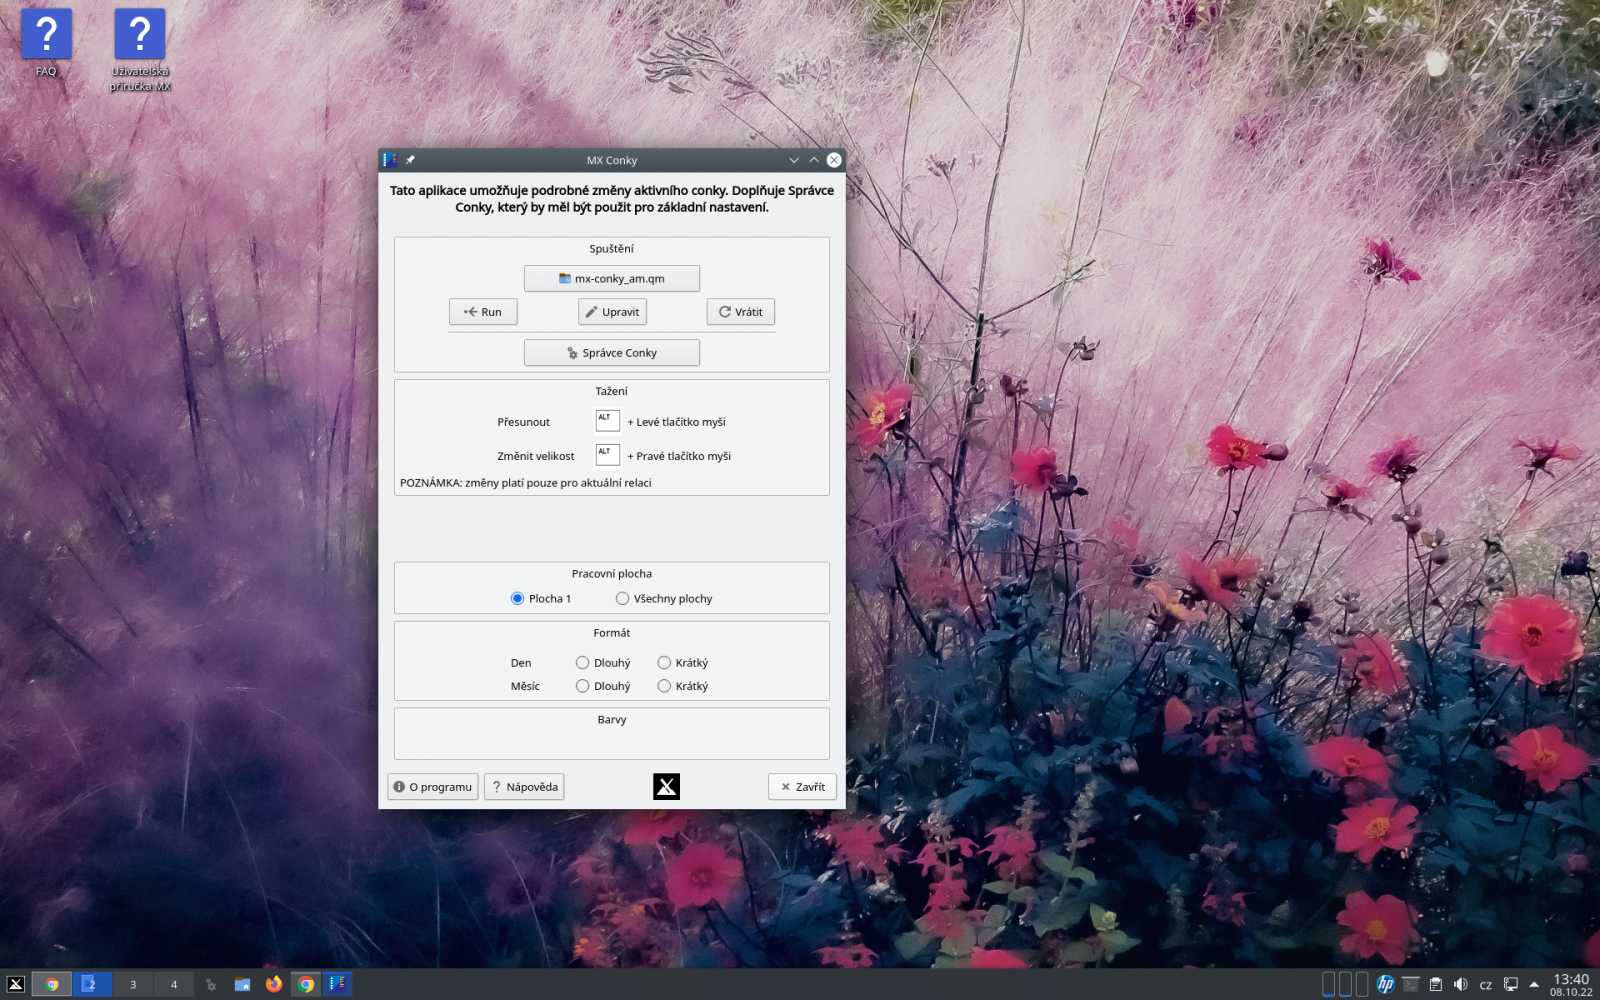Set Měsíc format to Krátký
Viewport: 1600px width, 1000px height.
click(664, 686)
